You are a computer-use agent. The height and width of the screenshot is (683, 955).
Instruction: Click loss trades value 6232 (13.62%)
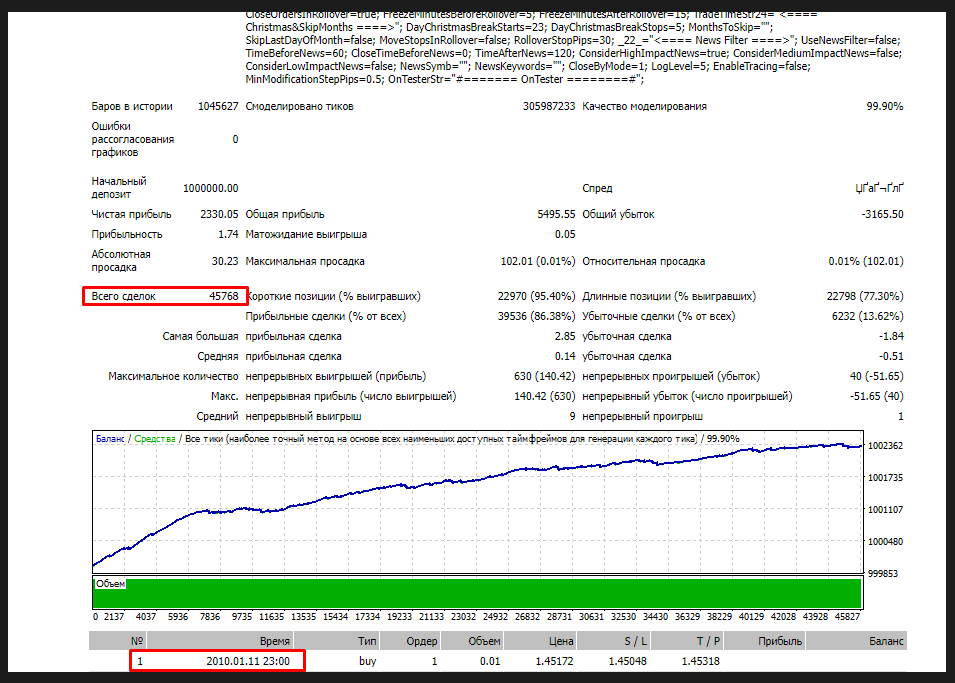(868, 316)
